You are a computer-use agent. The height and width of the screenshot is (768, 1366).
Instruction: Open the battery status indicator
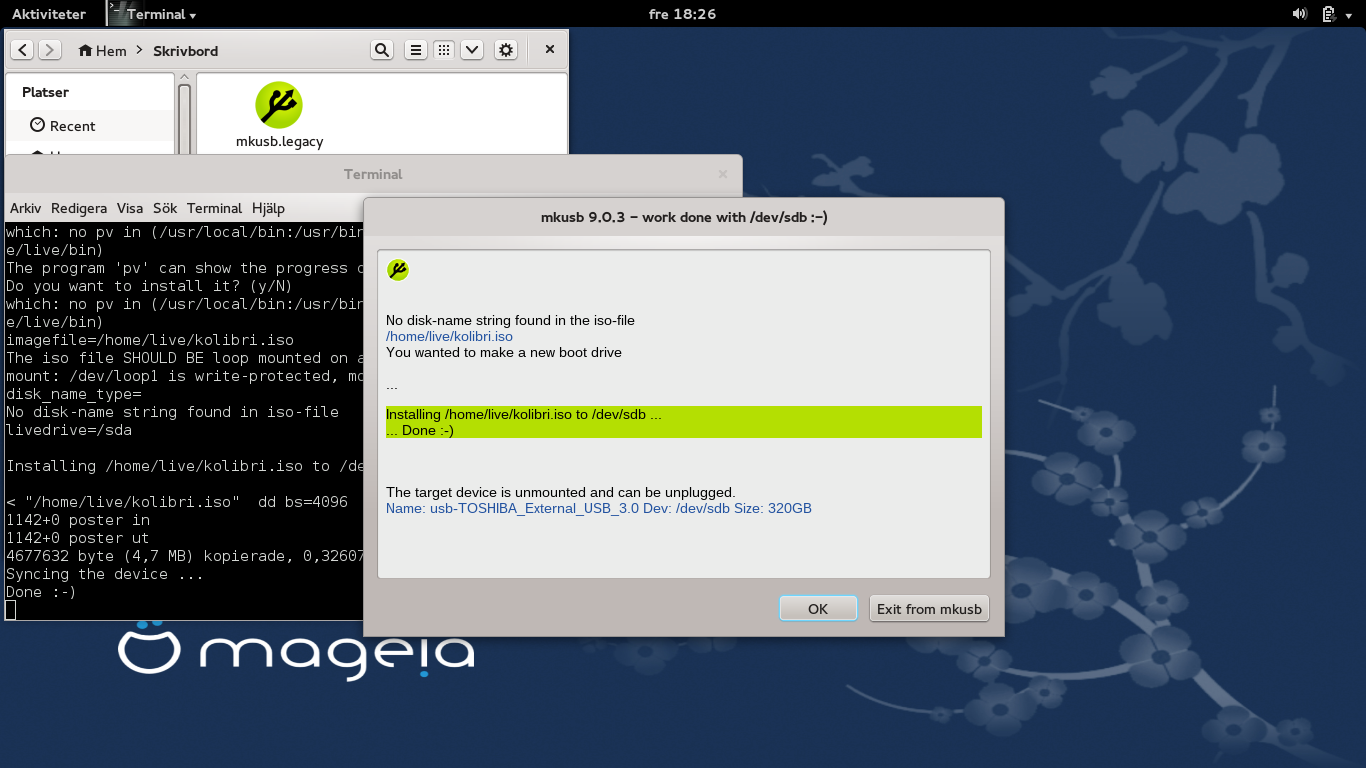pyautogui.click(x=1329, y=14)
